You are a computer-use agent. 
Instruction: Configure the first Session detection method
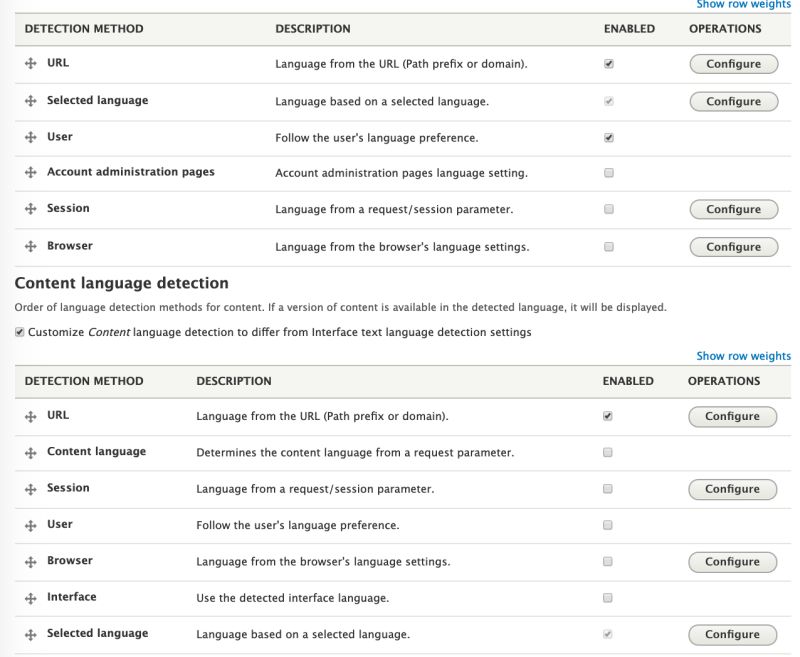(733, 210)
